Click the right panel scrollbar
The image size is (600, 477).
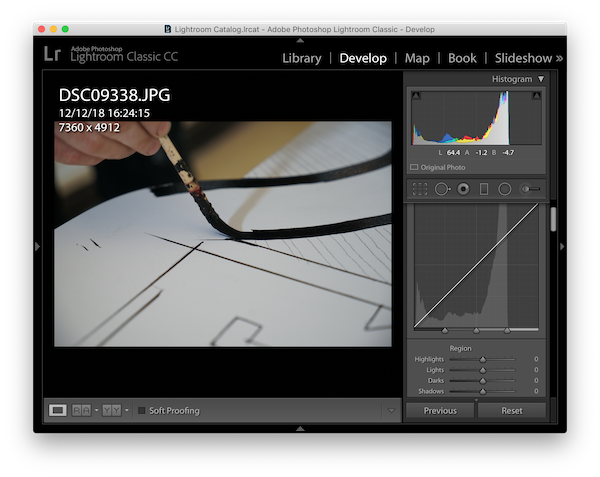coord(553,220)
